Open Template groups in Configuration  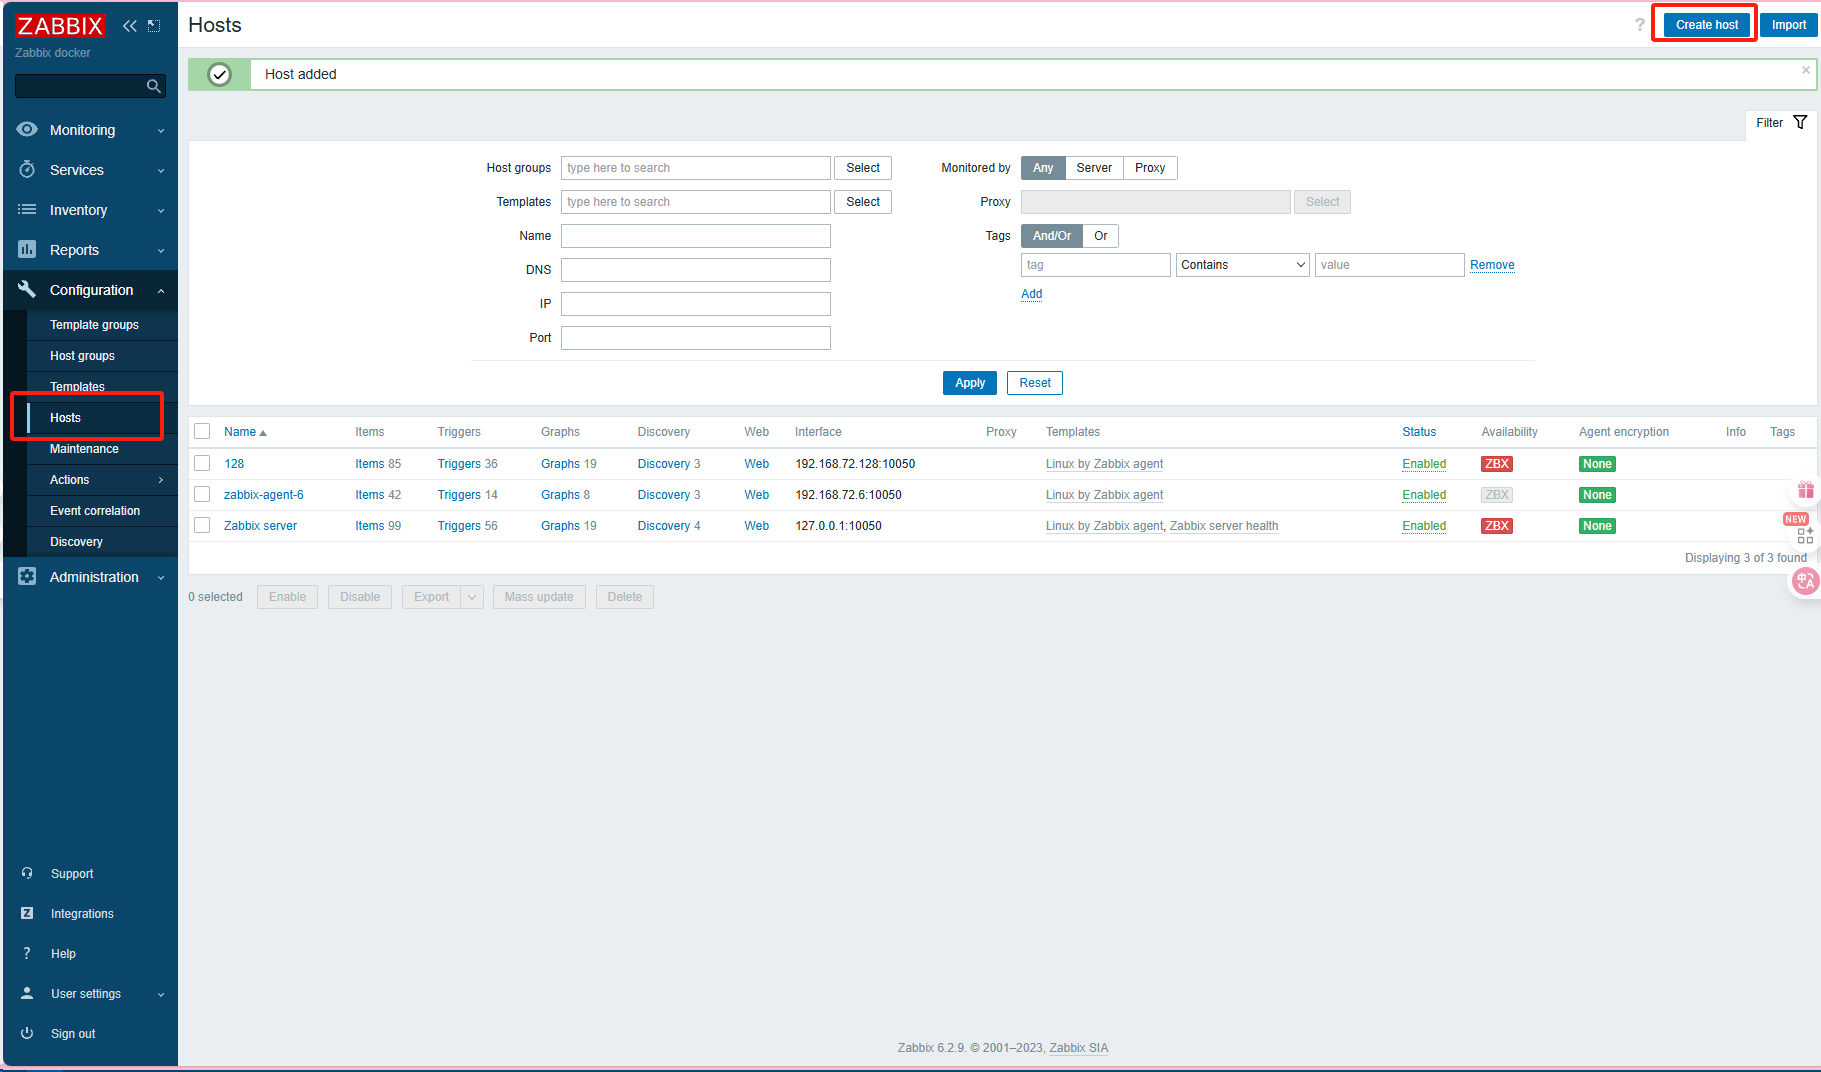pos(94,325)
